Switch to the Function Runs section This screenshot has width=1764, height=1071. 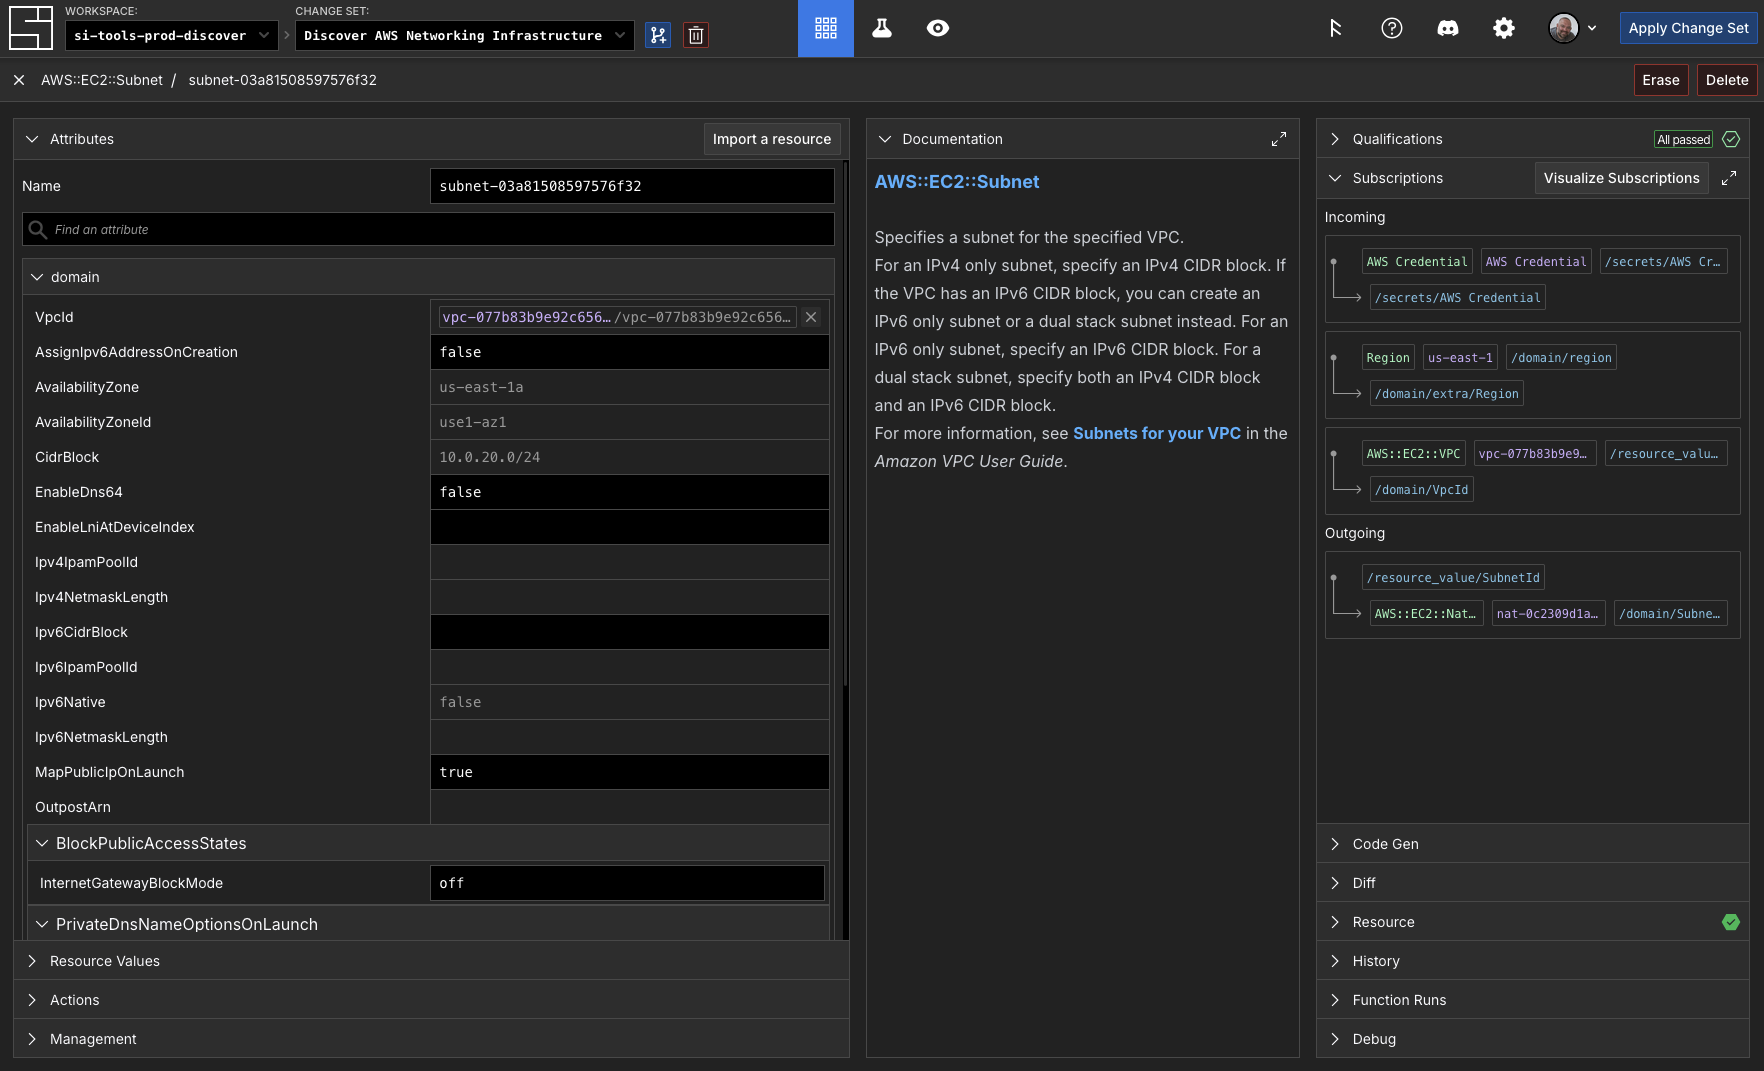1397,1000
